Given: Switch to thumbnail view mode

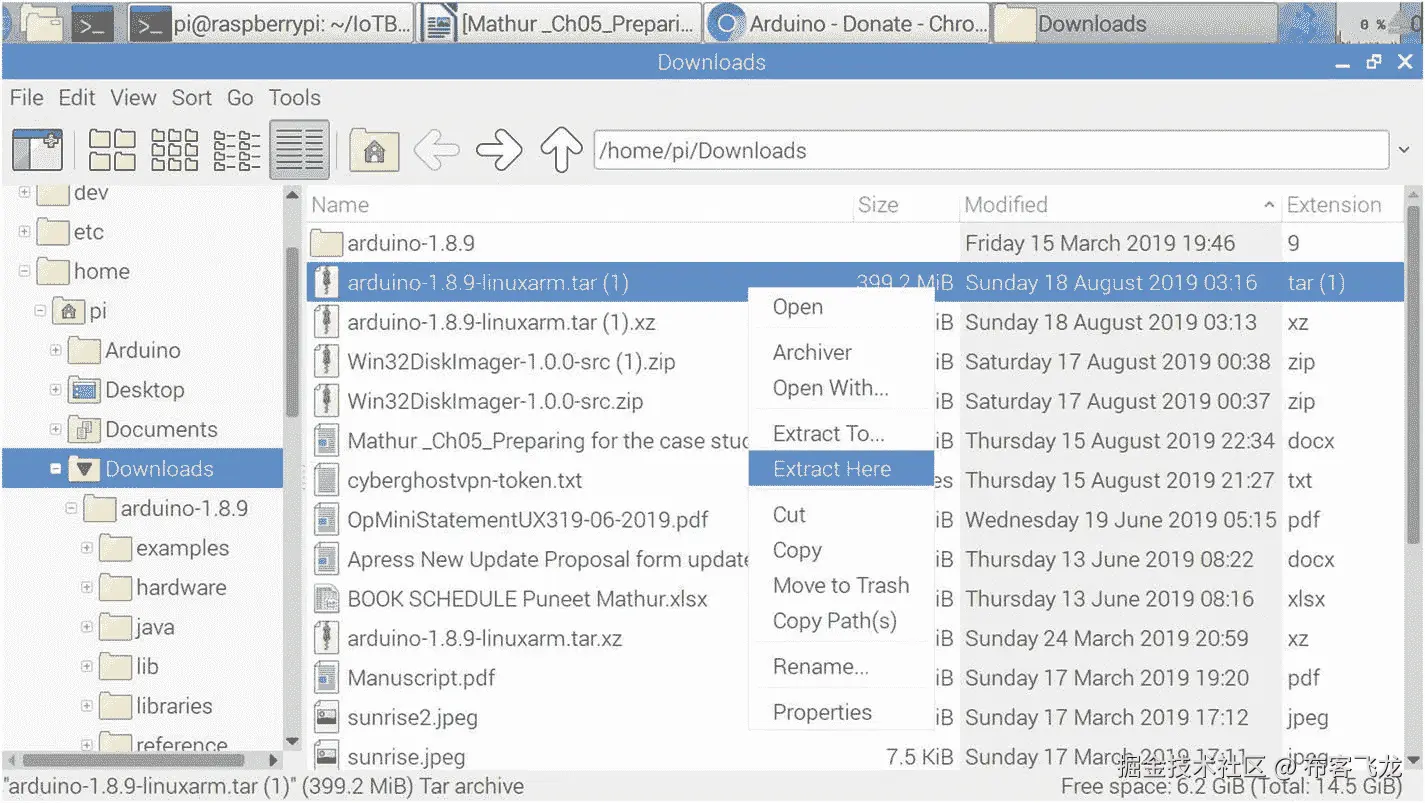Looking at the screenshot, I should click(174, 150).
